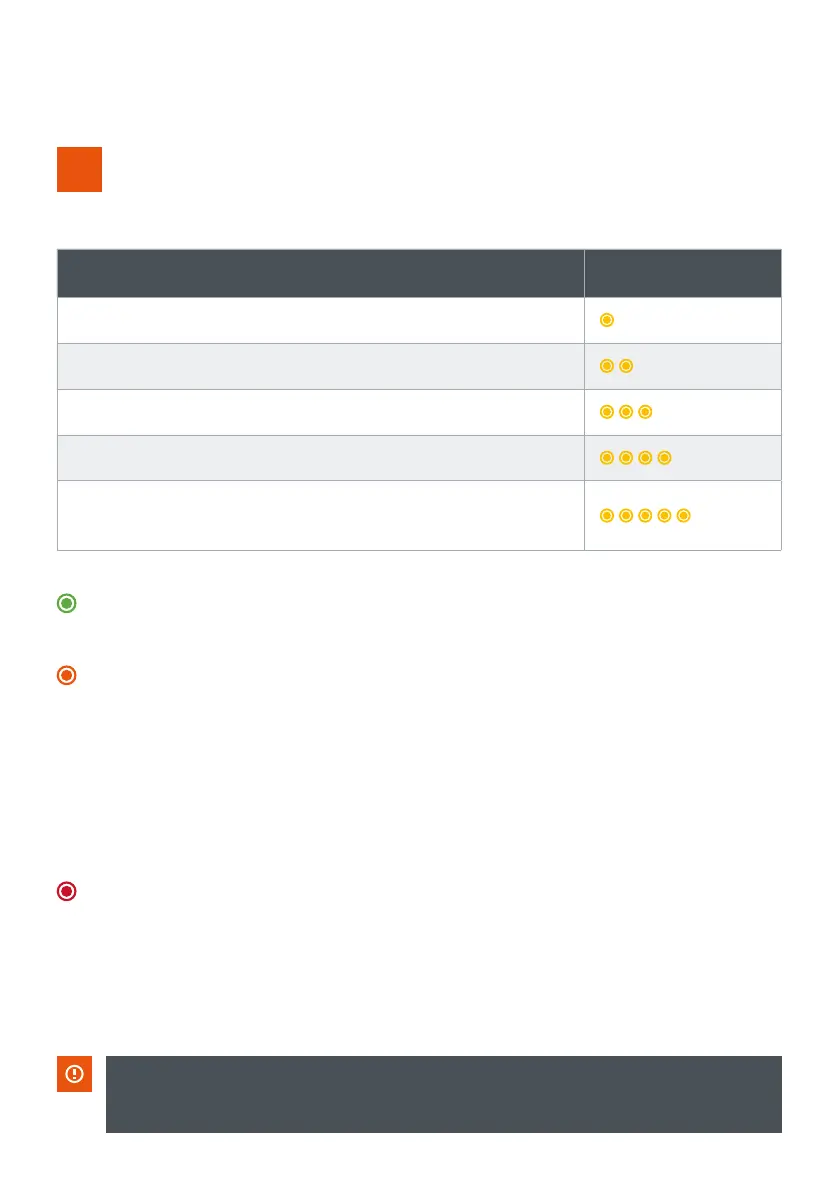Click the middle dot in the five-dot row
The height and width of the screenshot is (1191, 839).
(x=645, y=516)
